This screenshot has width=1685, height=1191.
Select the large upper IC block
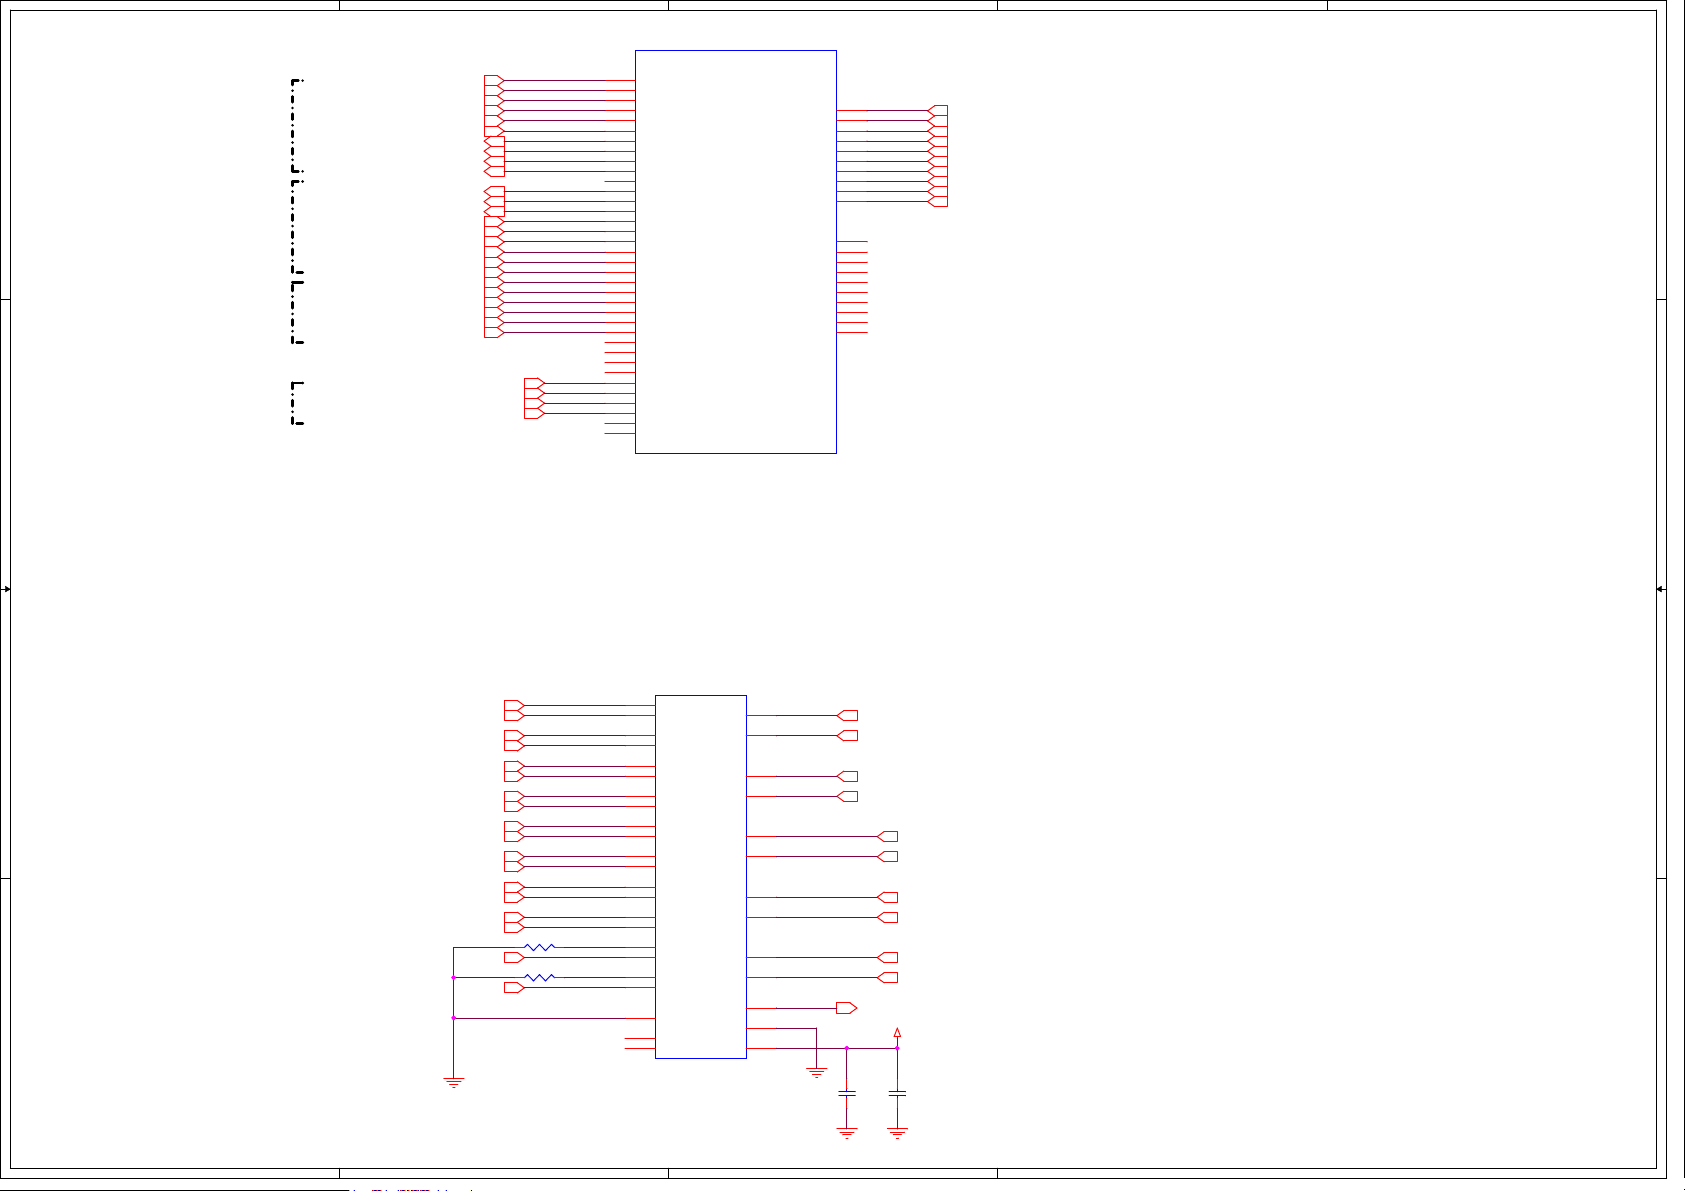[736, 252]
